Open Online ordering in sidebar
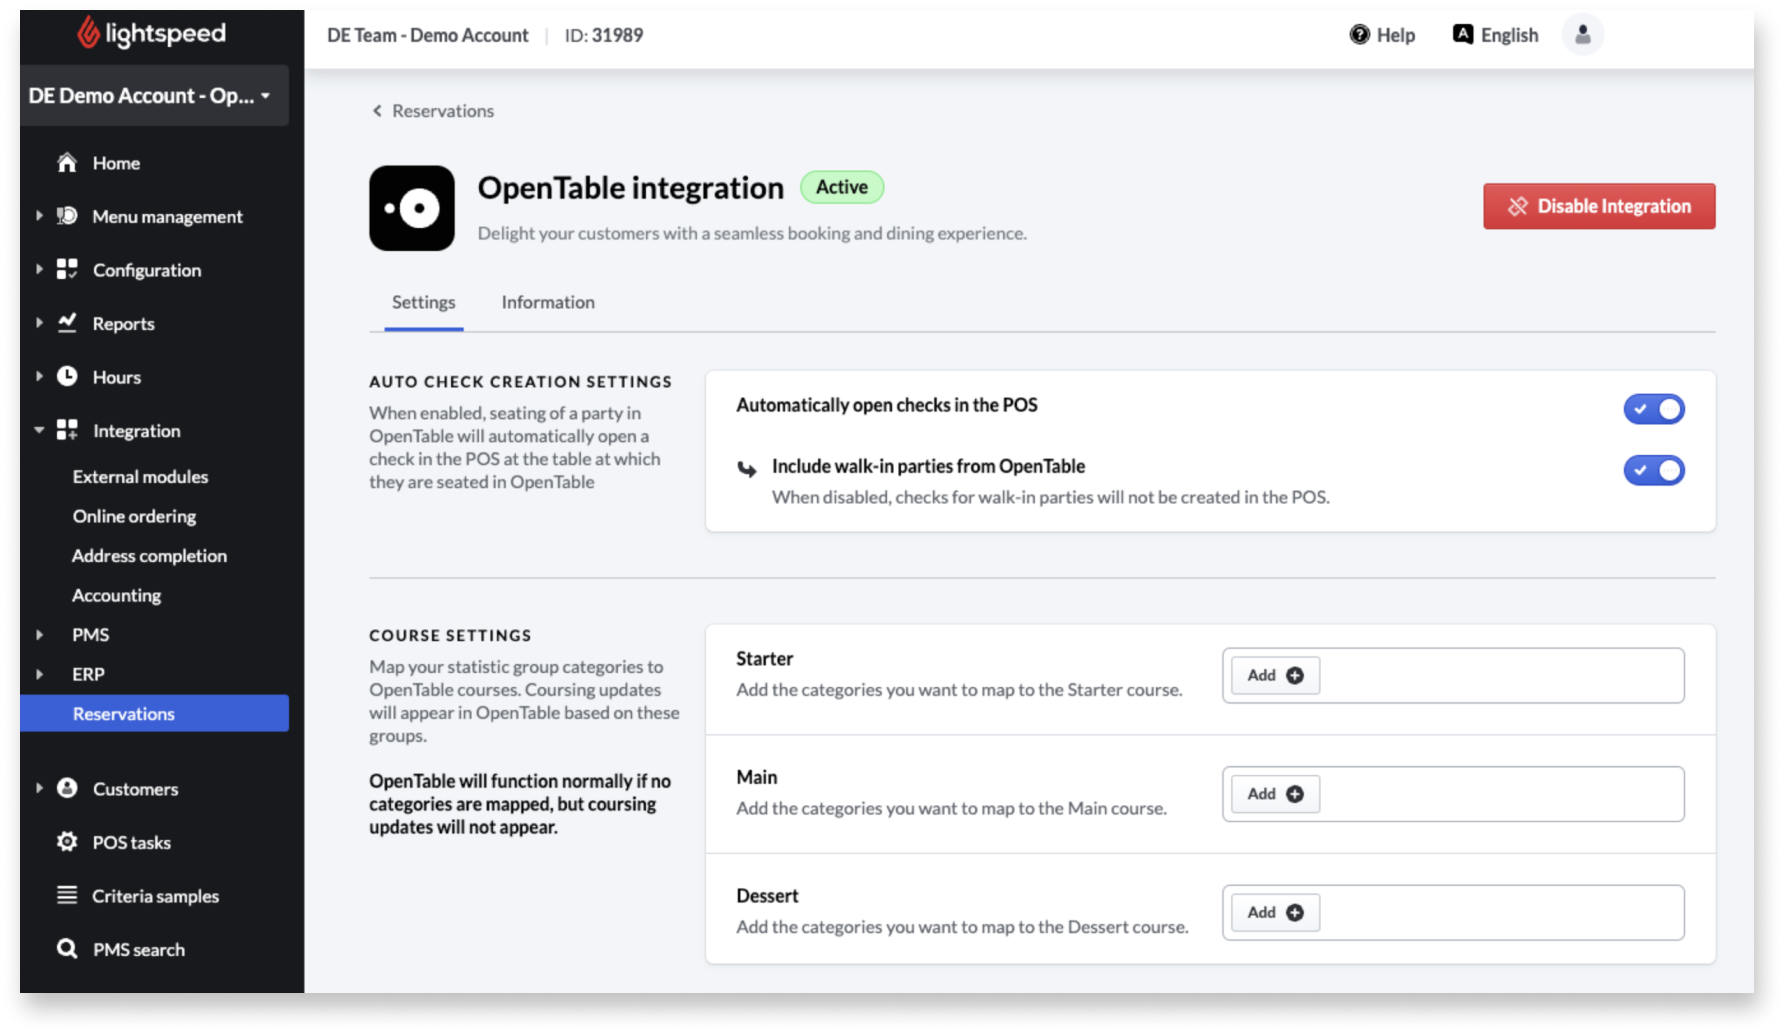Image resolution: width=1784 pixels, height=1033 pixels. click(134, 516)
